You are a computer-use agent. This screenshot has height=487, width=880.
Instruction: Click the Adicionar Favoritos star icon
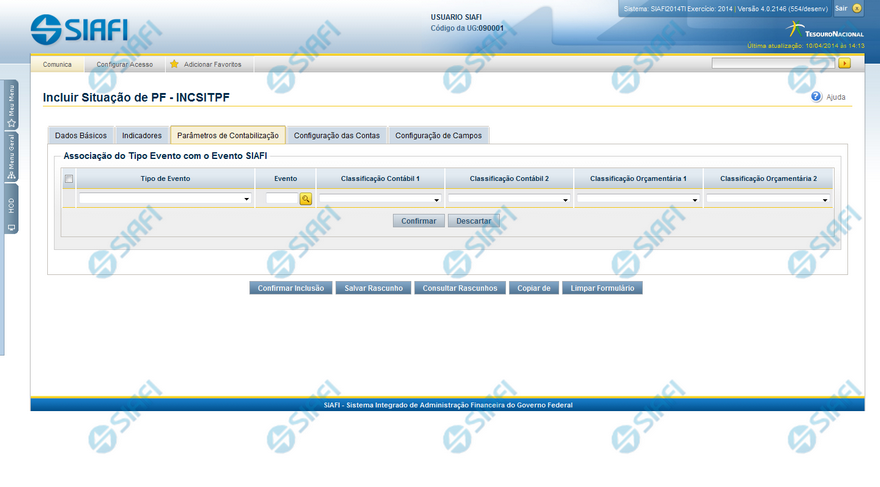(174, 64)
